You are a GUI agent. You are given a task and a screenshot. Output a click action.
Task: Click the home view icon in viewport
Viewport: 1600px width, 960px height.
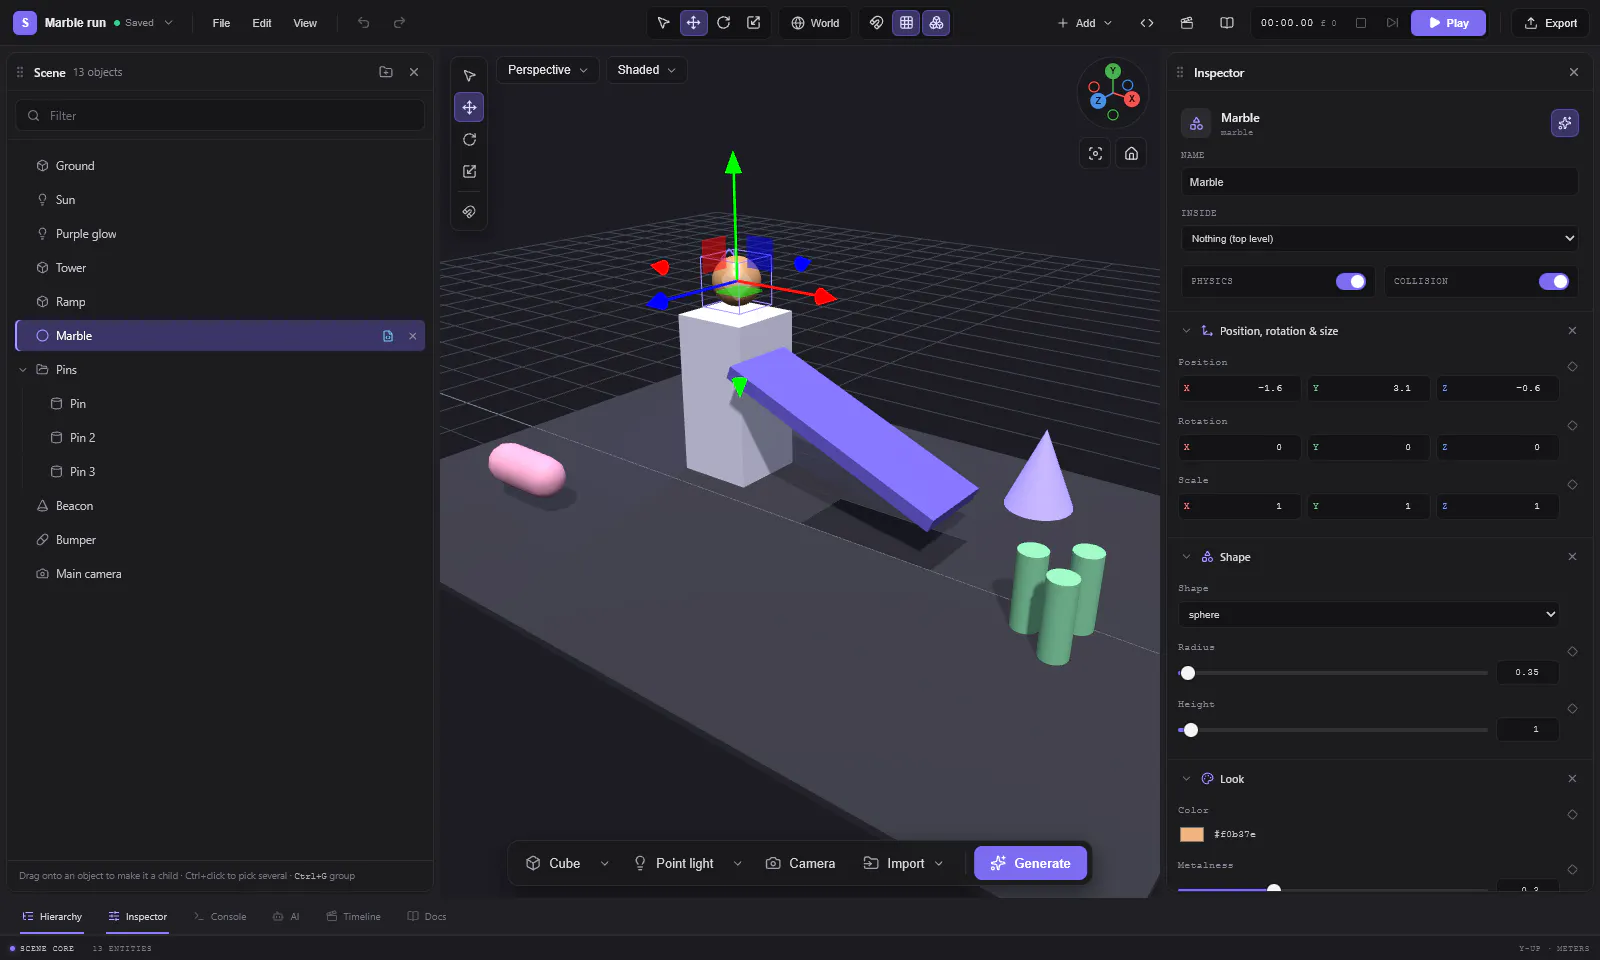click(1131, 153)
